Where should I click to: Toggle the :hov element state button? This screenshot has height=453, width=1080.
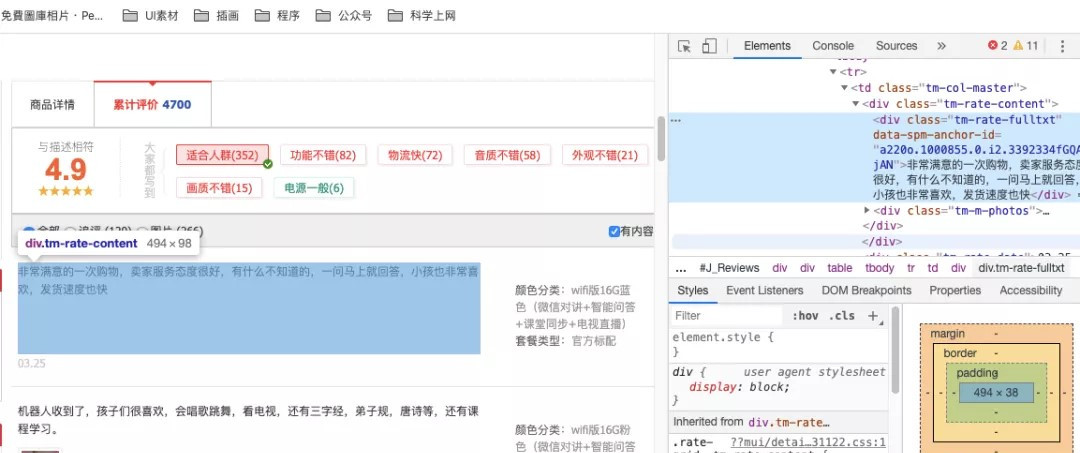[x=804, y=316]
